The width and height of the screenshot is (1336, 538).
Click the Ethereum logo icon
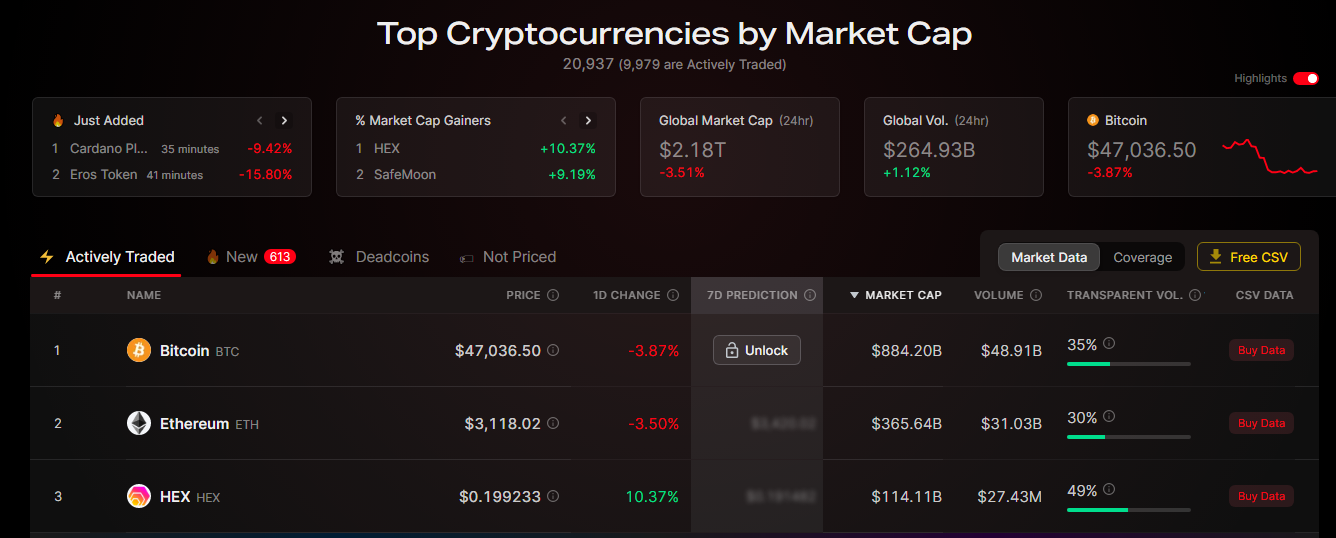point(139,423)
